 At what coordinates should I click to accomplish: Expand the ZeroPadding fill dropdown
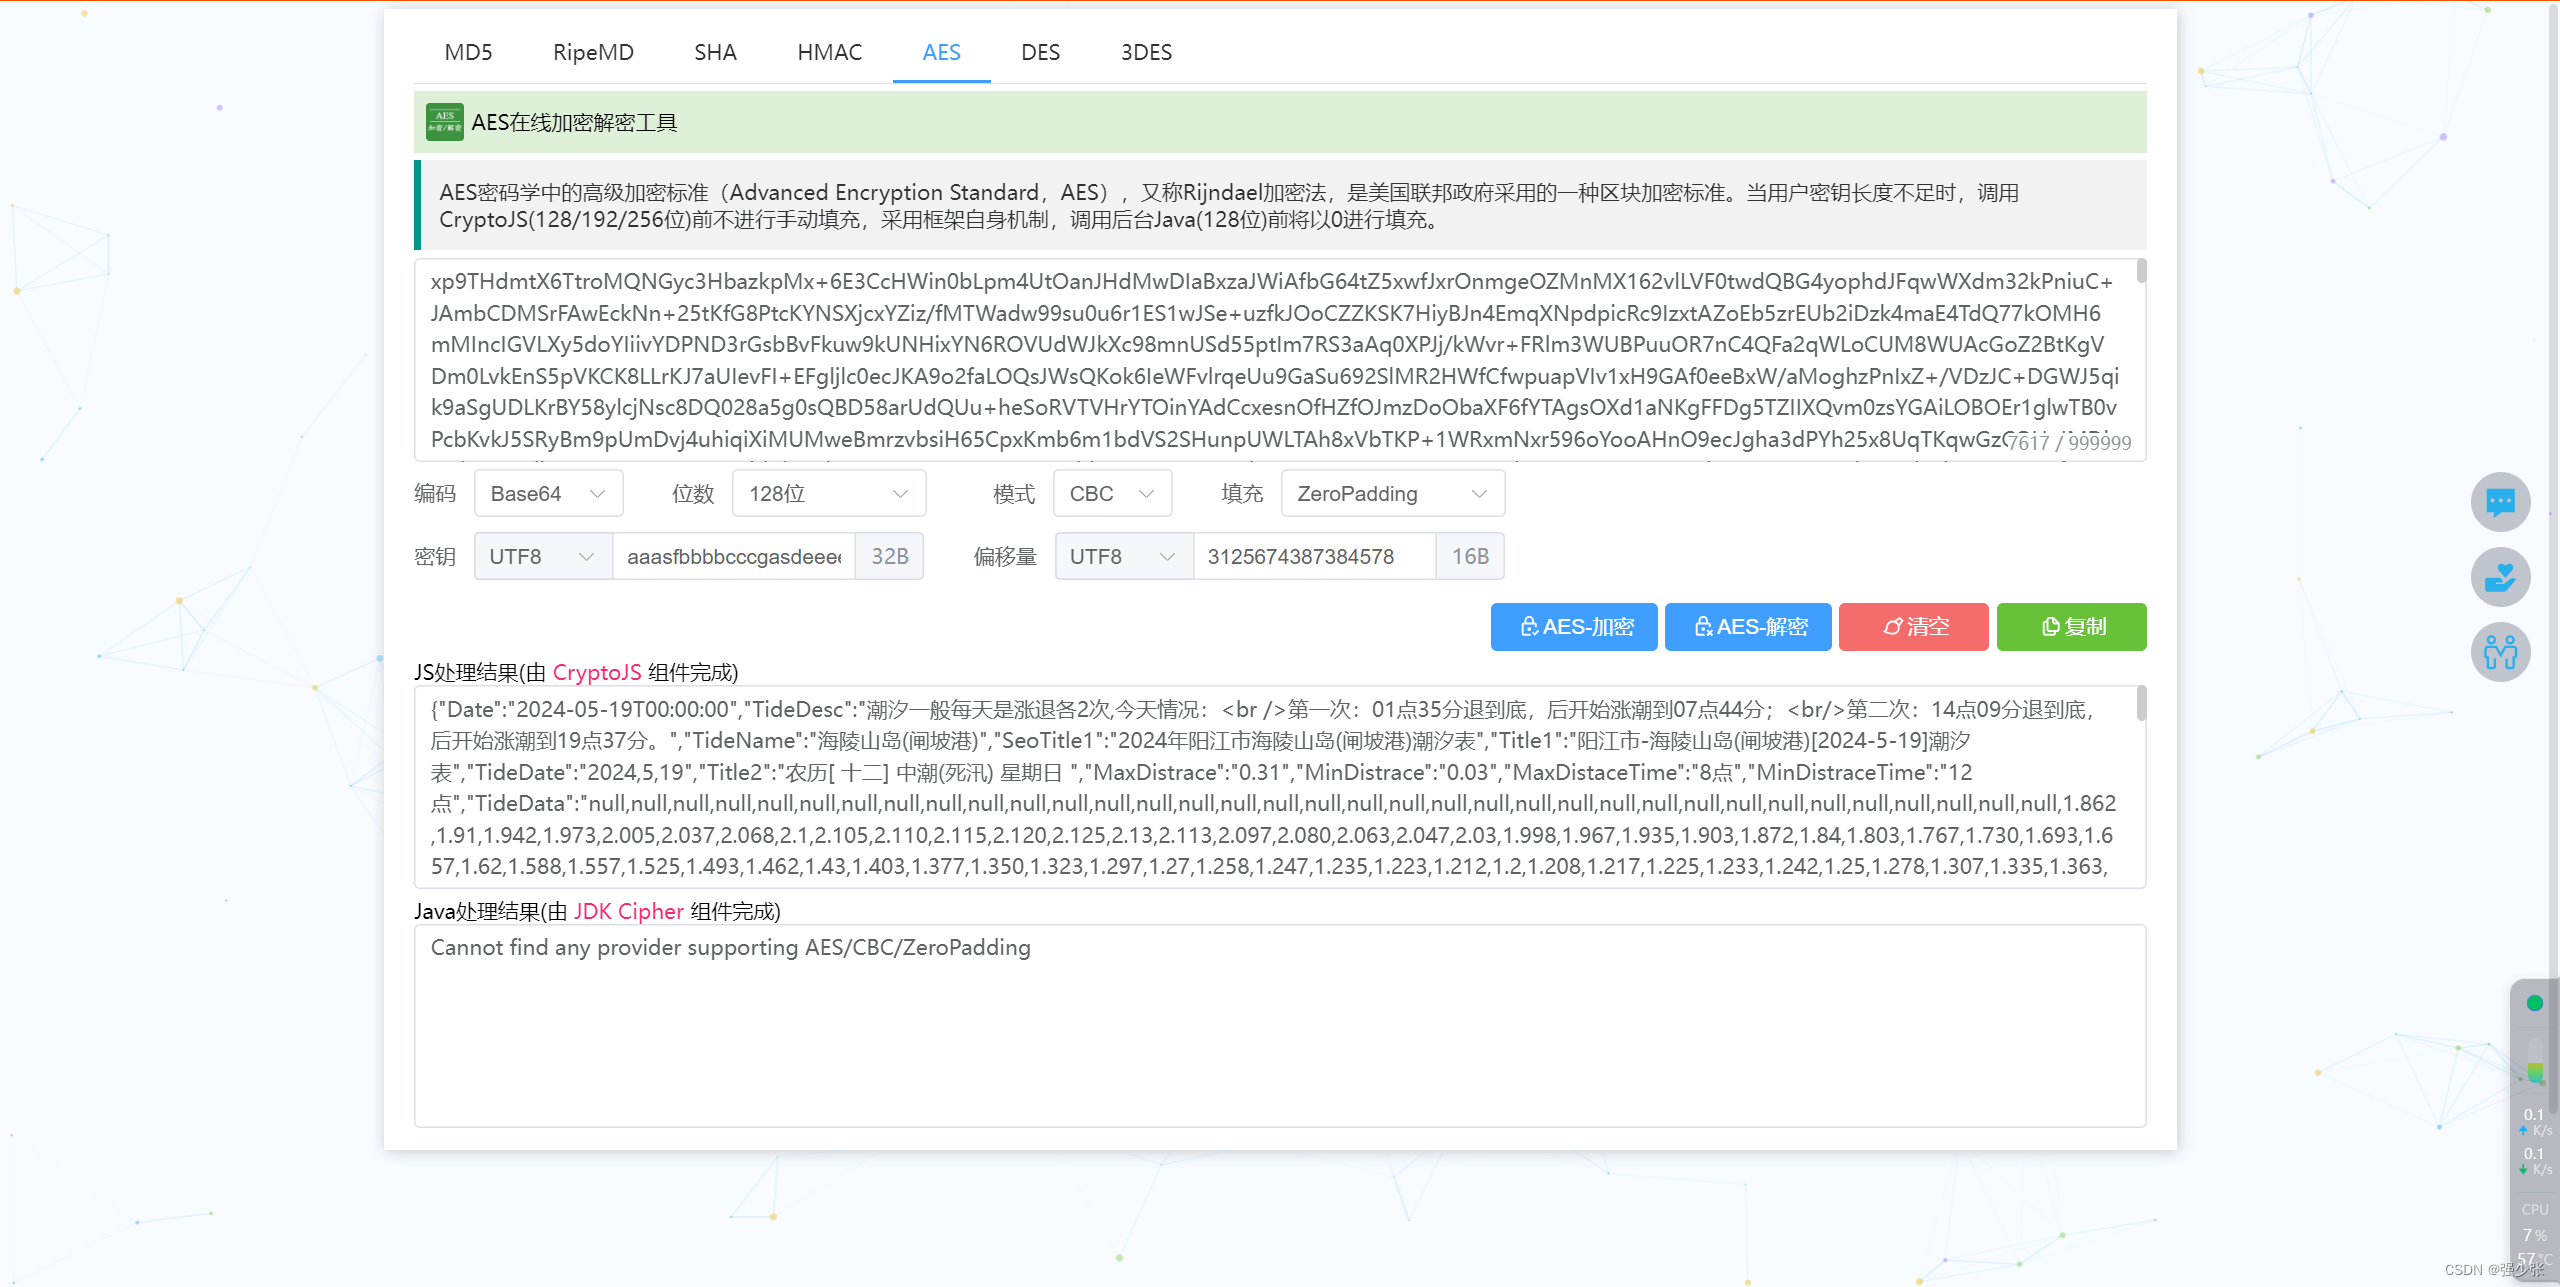[x=1391, y=494]
